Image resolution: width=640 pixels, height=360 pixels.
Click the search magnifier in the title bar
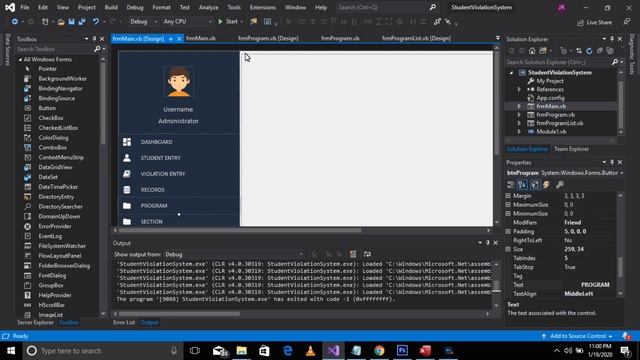433,7
